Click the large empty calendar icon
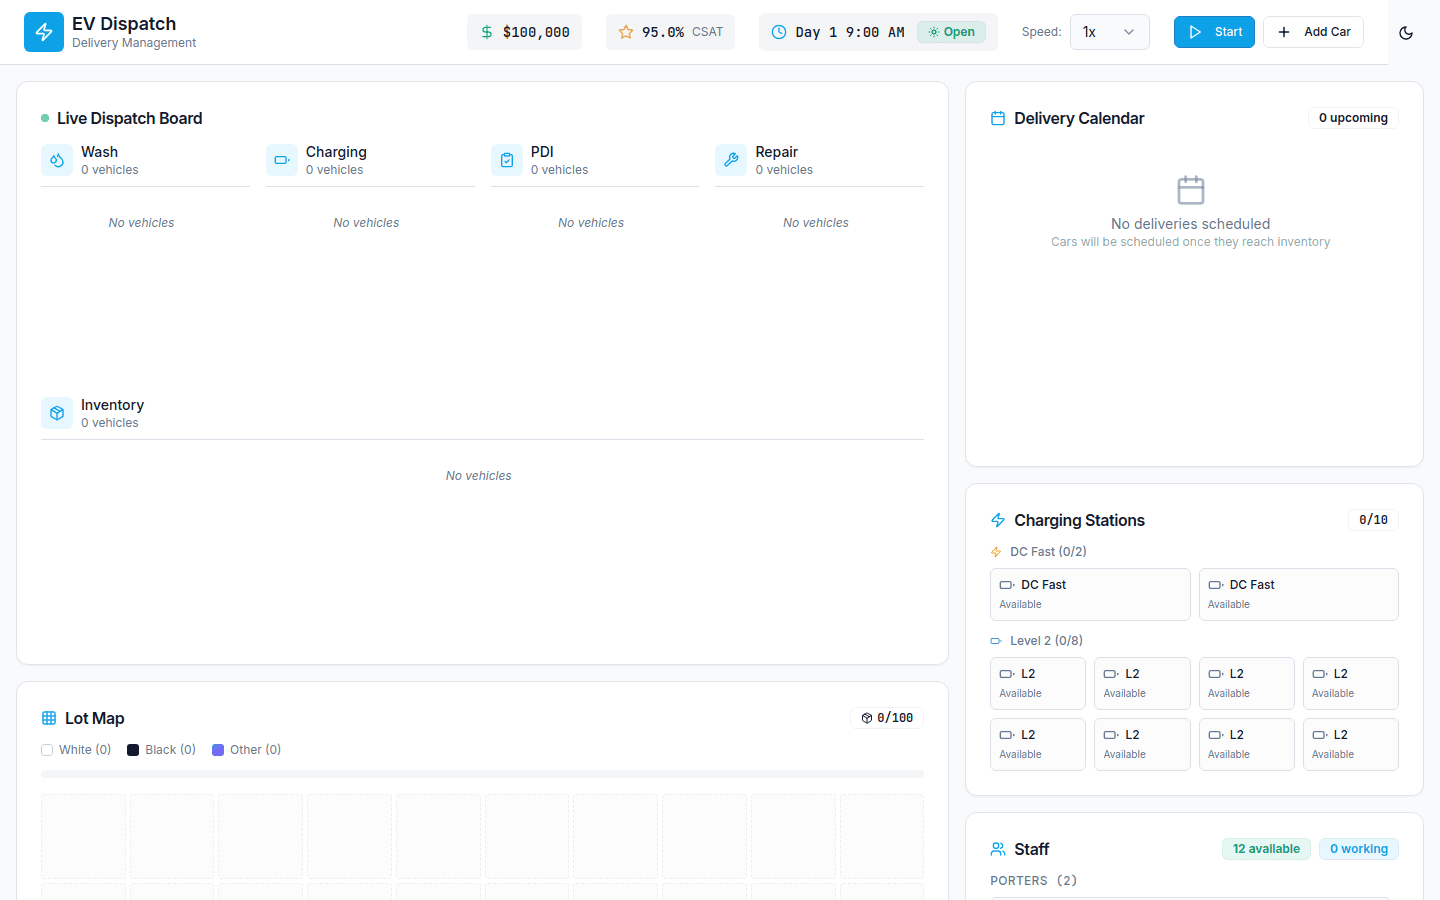1440x900 pixels. (x=1191, y=190)
